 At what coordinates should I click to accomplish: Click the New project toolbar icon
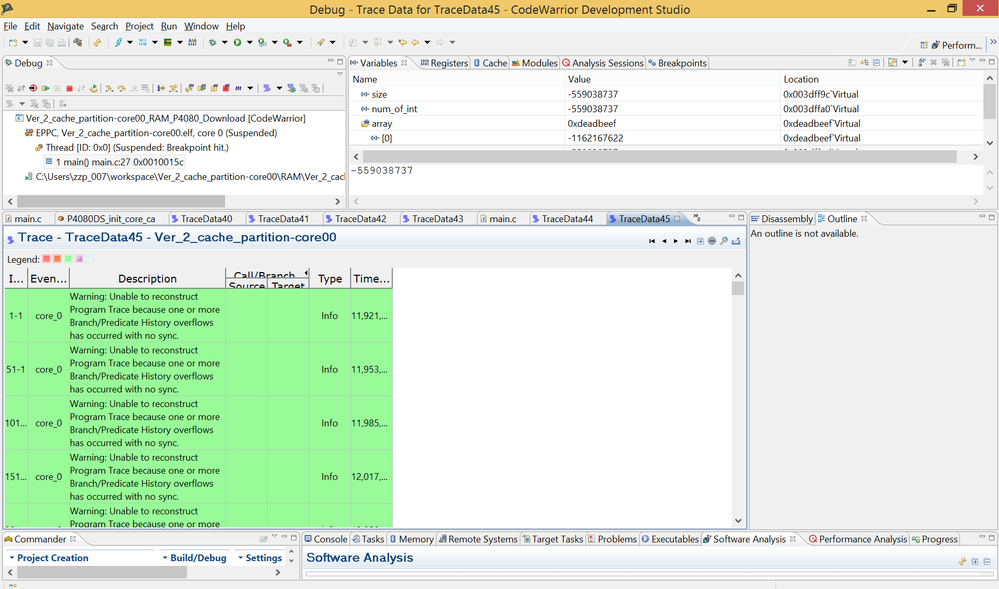[13, 42]
